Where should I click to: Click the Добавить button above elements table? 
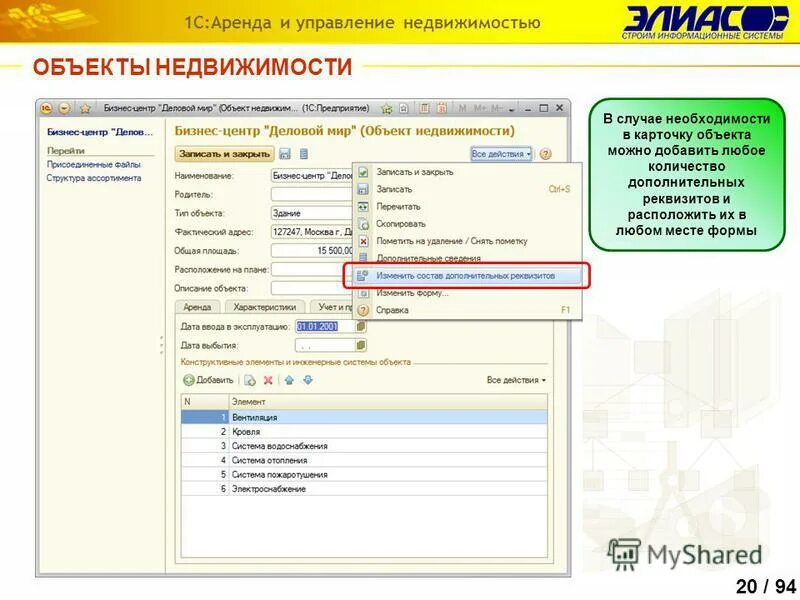(208, 380)
